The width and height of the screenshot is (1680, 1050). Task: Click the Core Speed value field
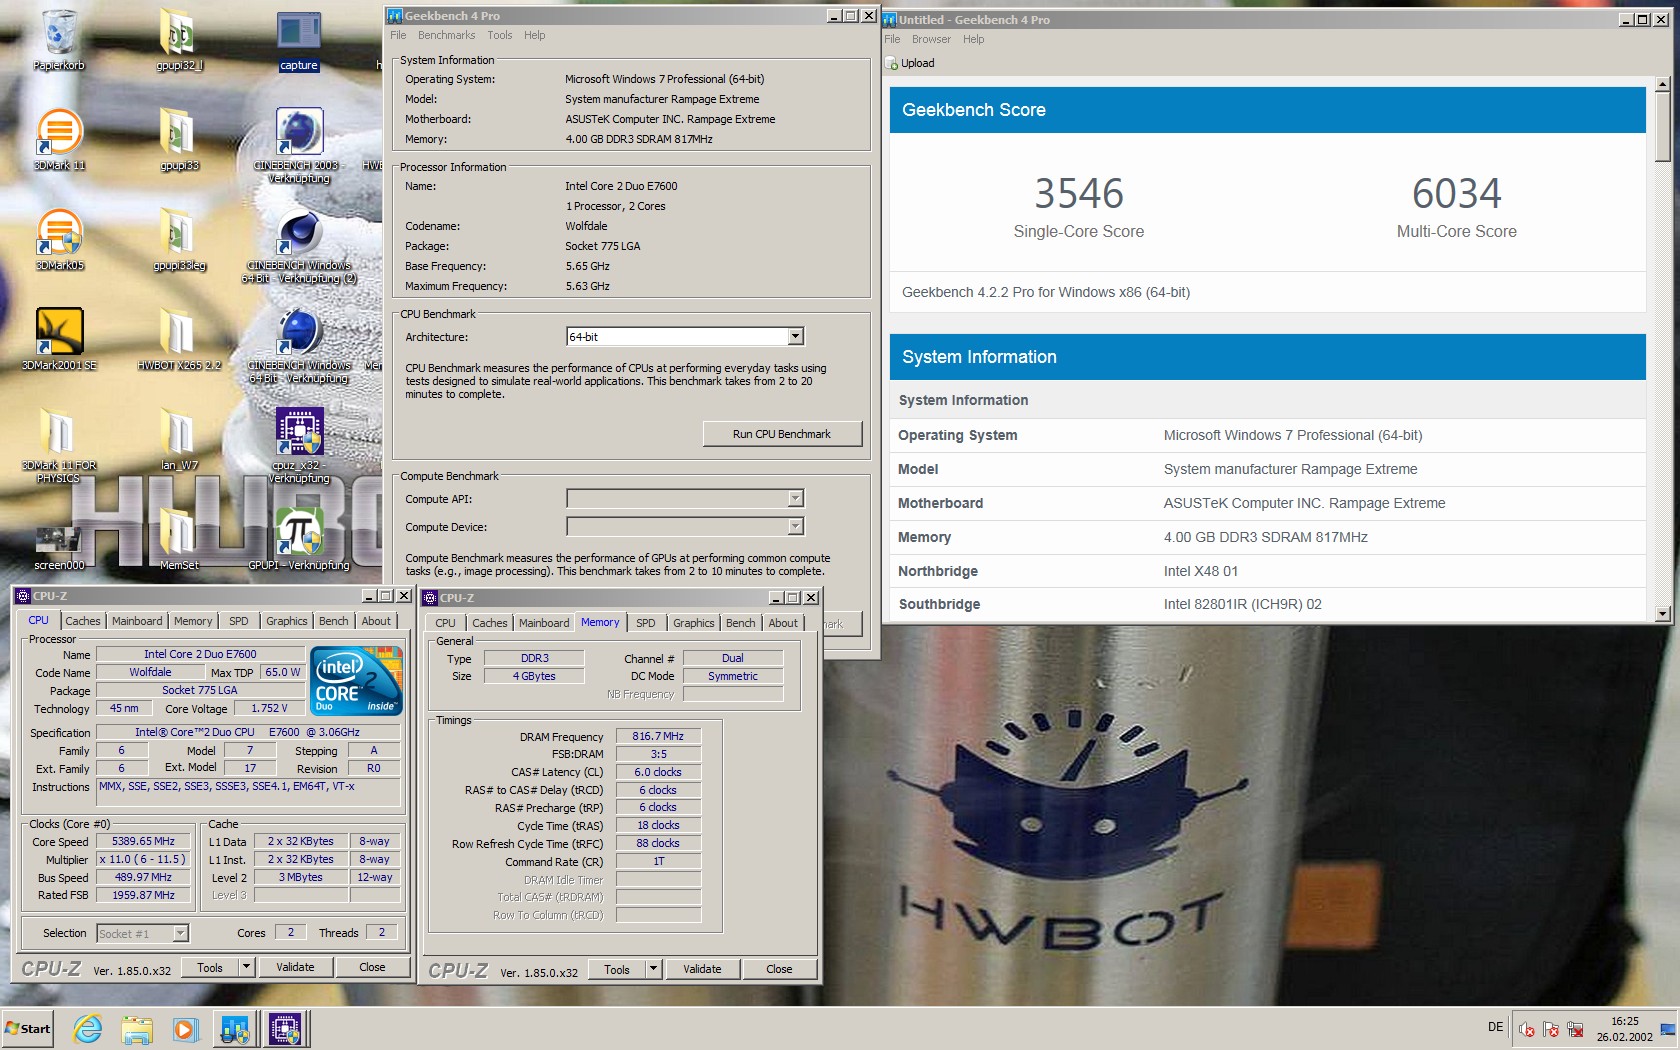point(143,841)
